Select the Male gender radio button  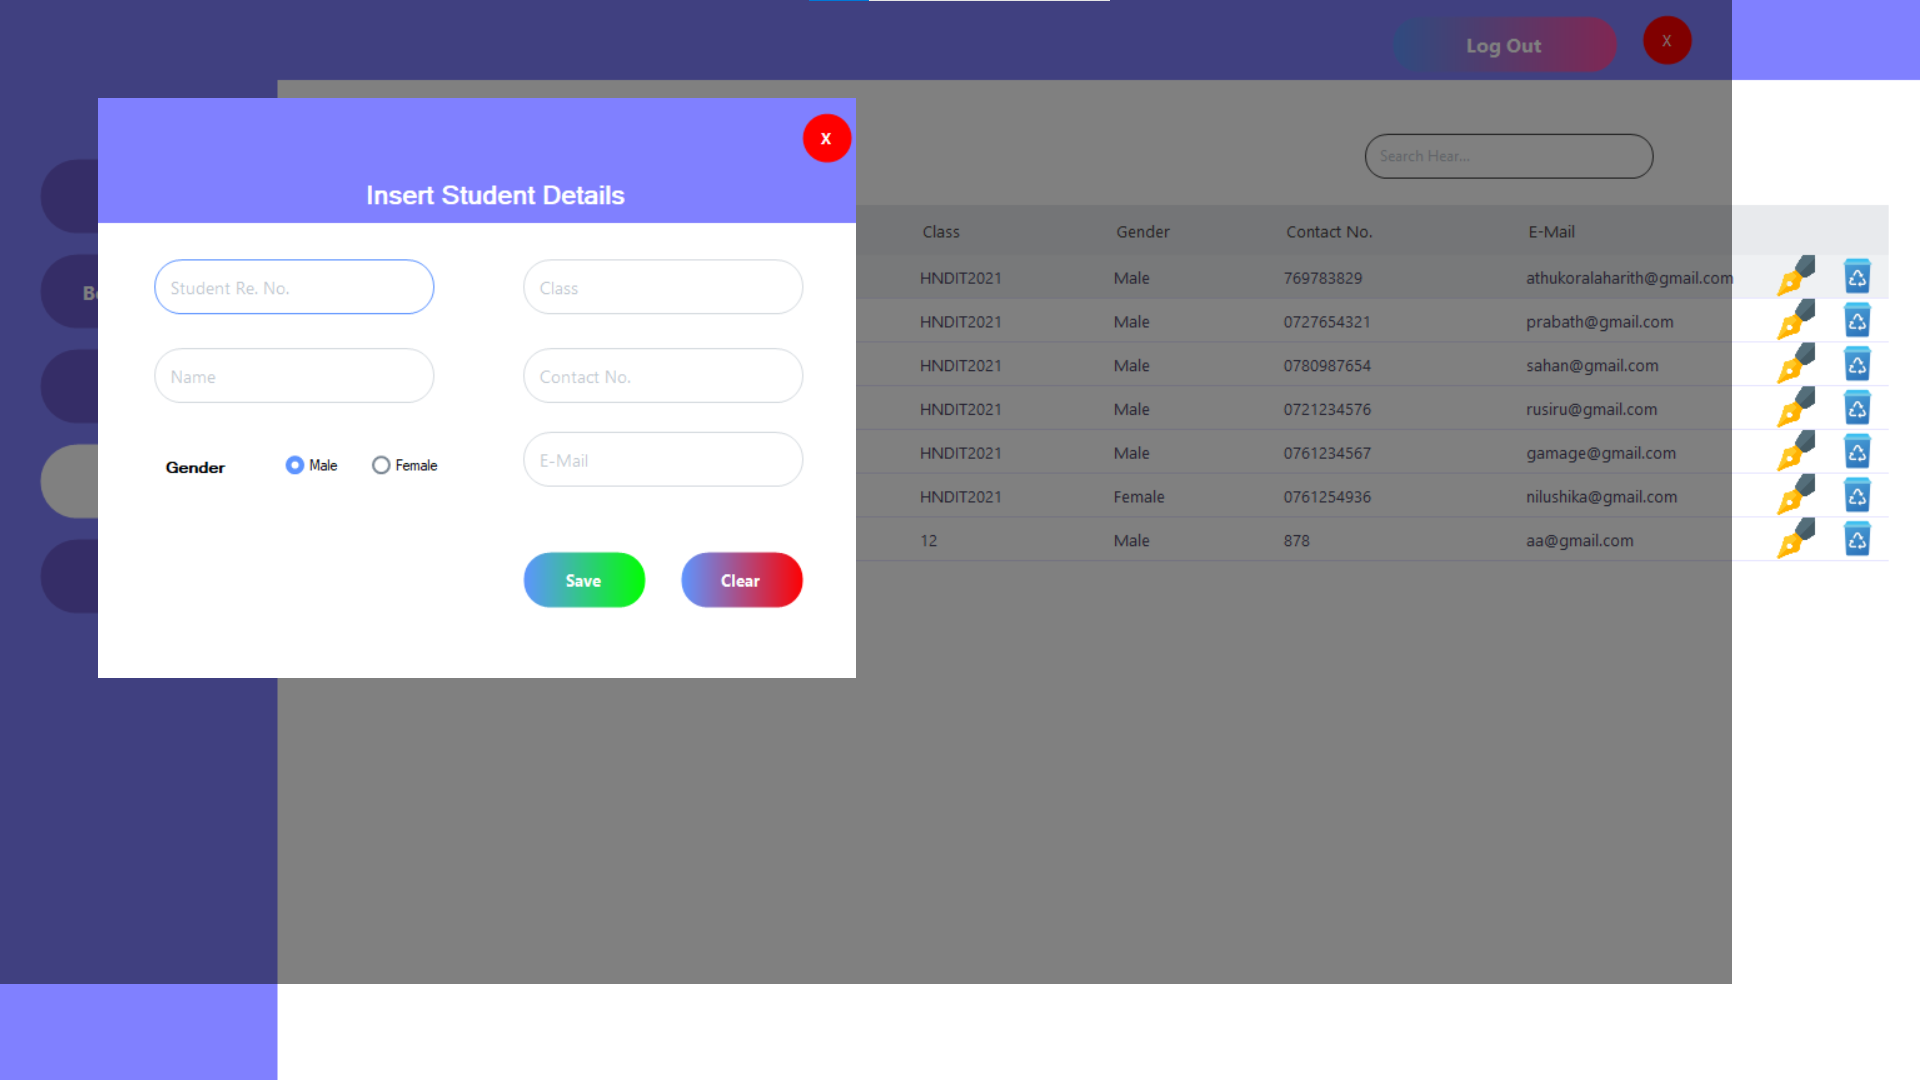[295, 465]
